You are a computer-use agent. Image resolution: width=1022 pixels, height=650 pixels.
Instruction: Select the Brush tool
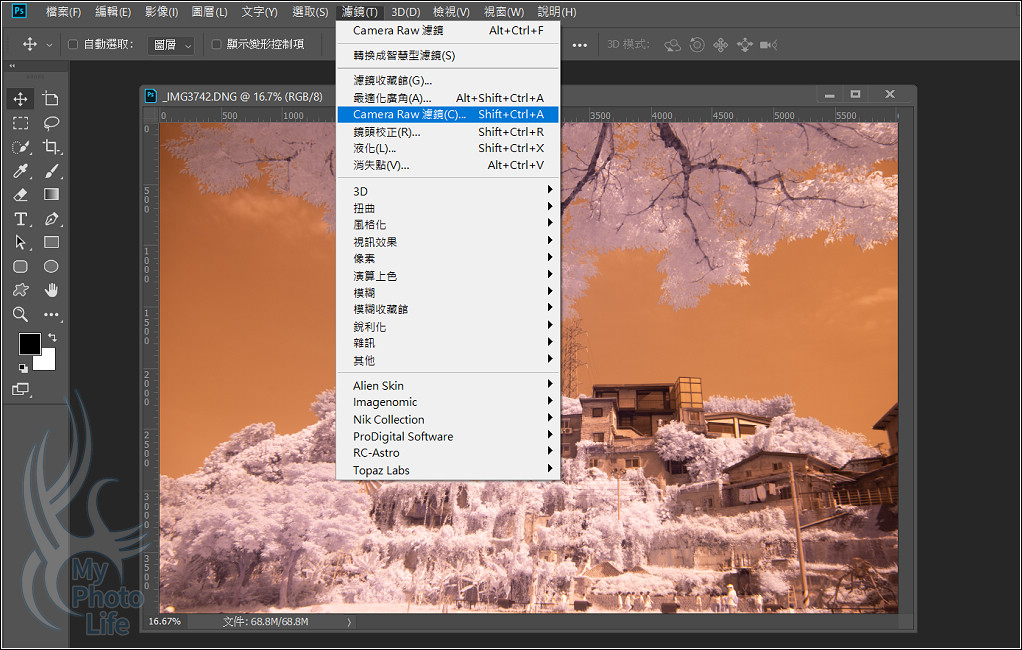point(51,171)
